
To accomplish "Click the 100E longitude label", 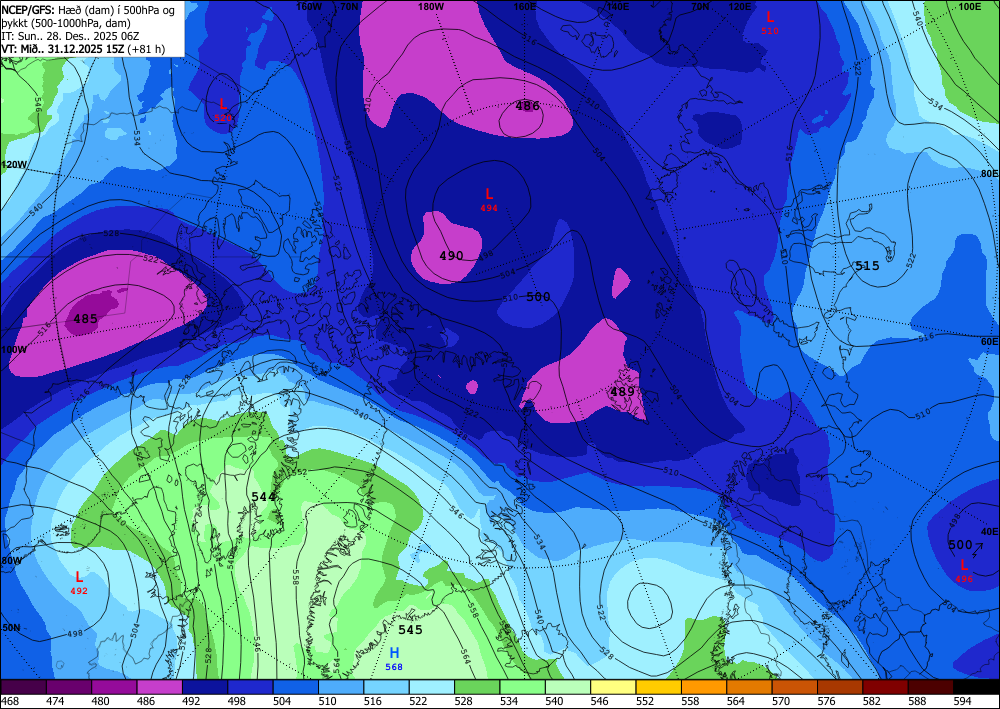I will pyautogui.click(x=969, y=6).
